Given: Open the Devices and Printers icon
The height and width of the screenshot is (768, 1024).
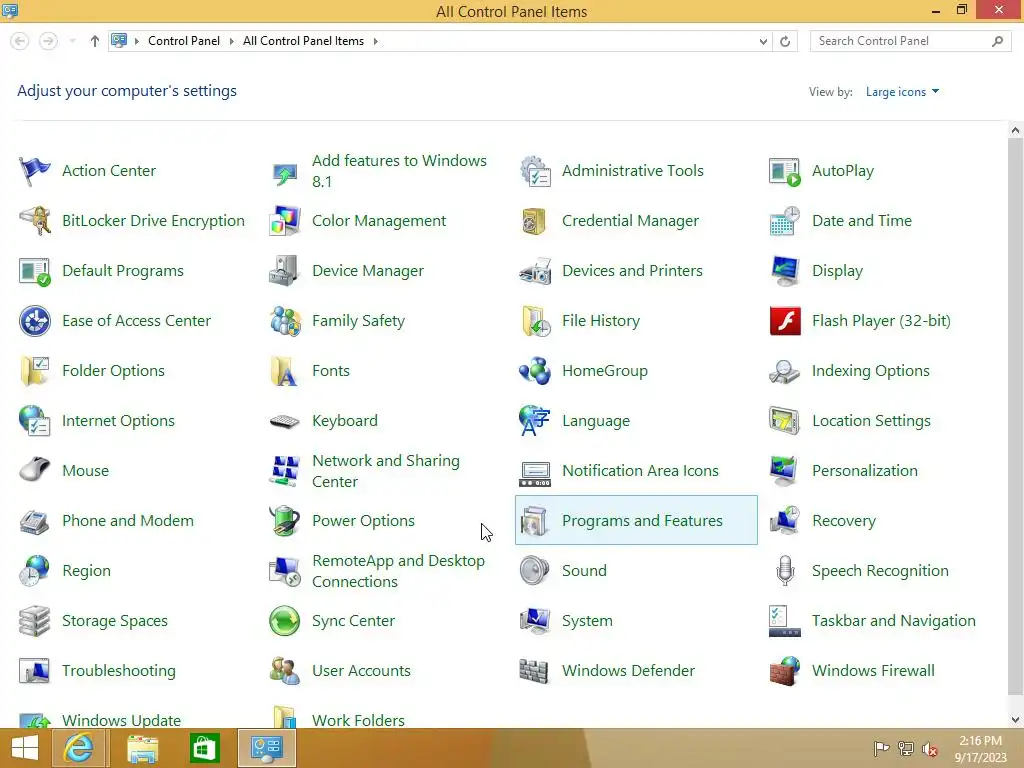Looking at the screenshot, I should [x=534, y=271].
